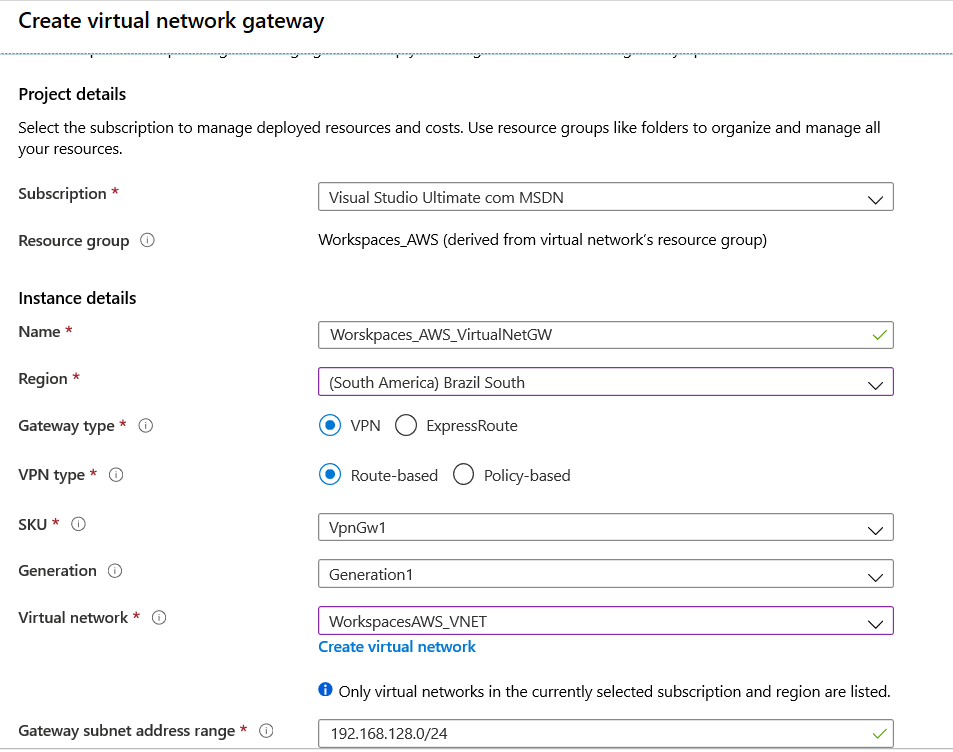Select the Policy-based VPN type radio button

coord(463,475)
